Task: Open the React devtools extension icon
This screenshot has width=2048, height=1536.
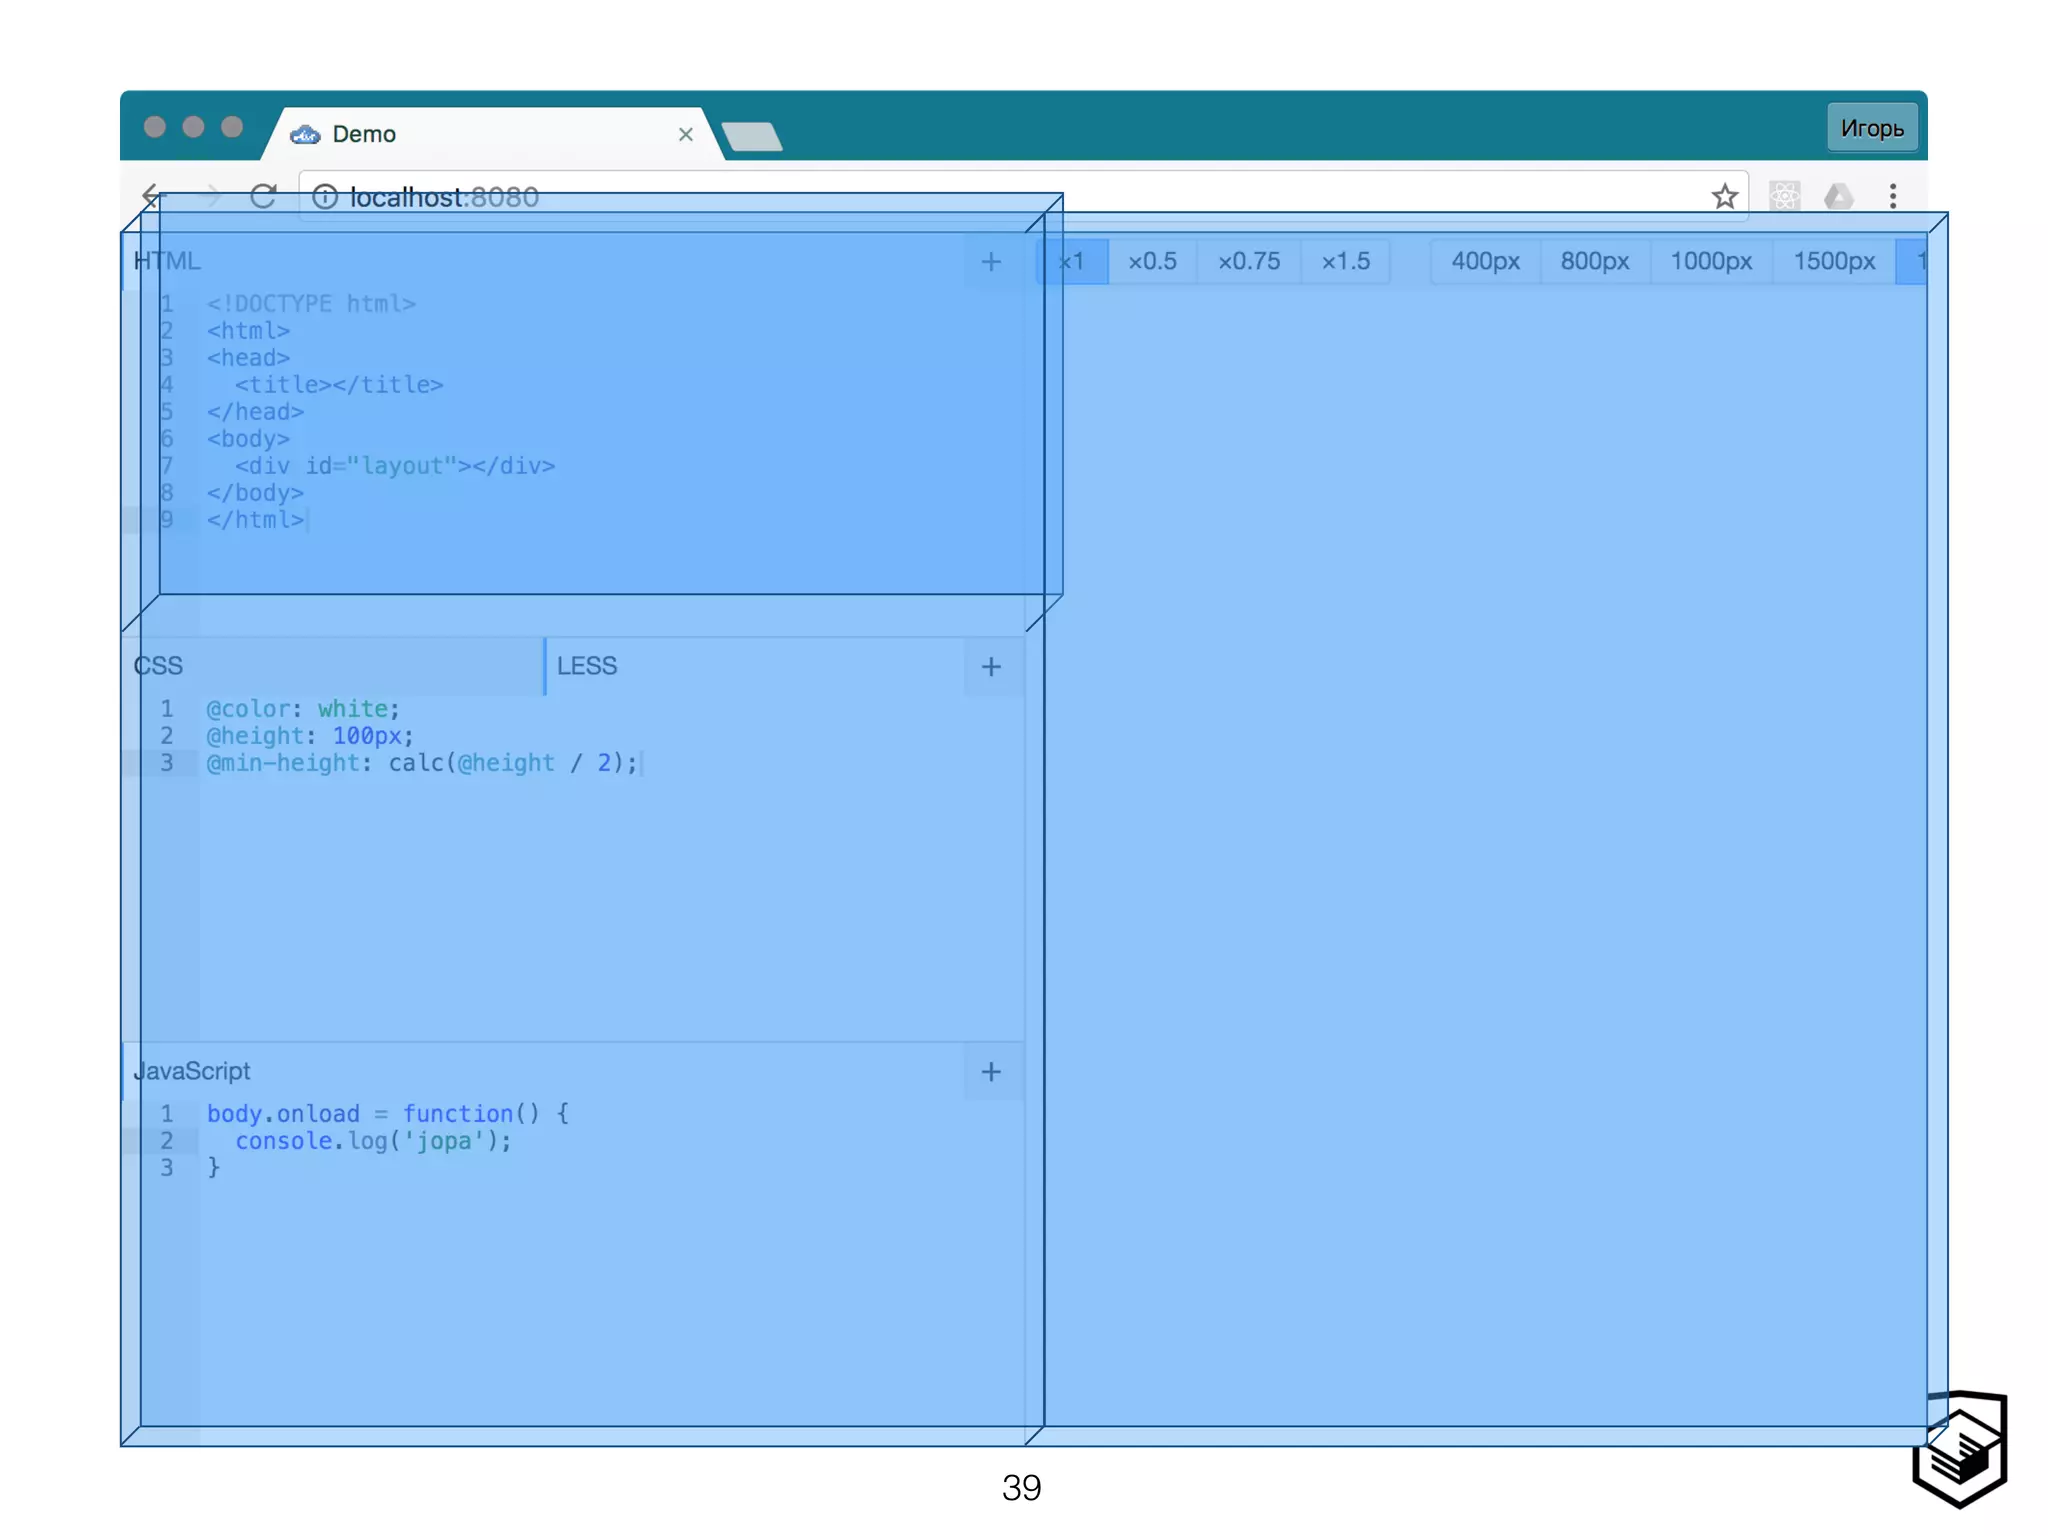Action: pos(1784,196)
